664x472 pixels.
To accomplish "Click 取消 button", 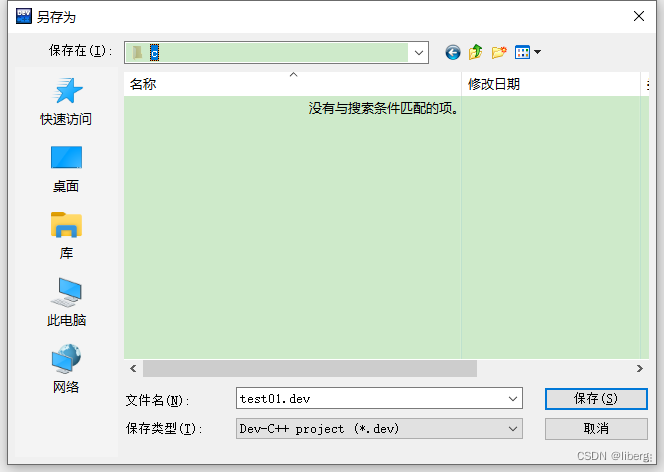I will pyautogui.click(x=596, y=429).
